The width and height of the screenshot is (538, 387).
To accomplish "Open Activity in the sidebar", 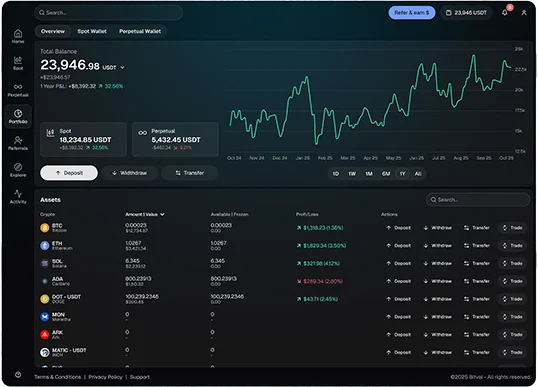I will (18, 197).
